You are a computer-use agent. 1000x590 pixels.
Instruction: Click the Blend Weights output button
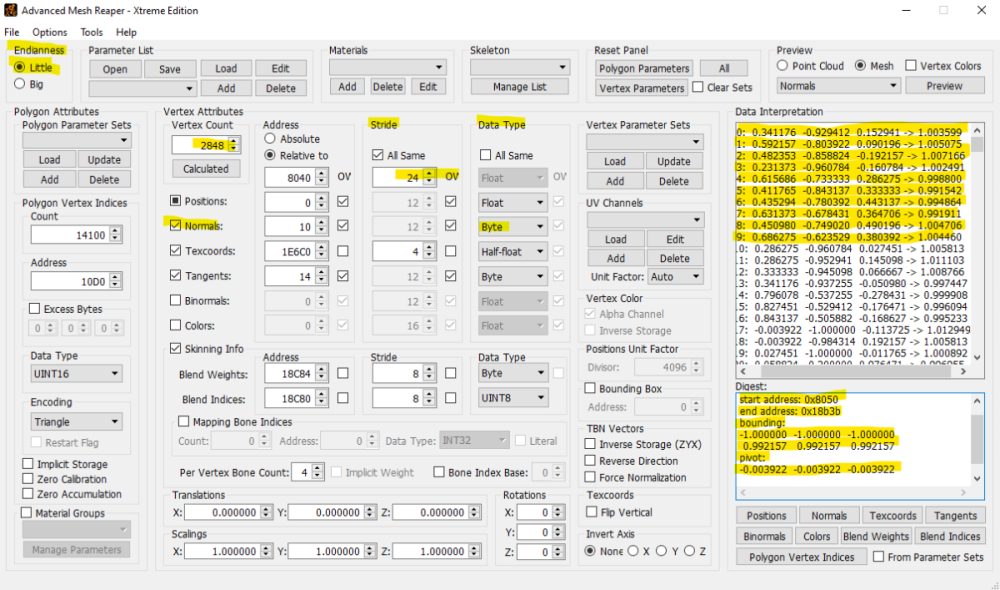pyautogui.click(x=876, y=536)
